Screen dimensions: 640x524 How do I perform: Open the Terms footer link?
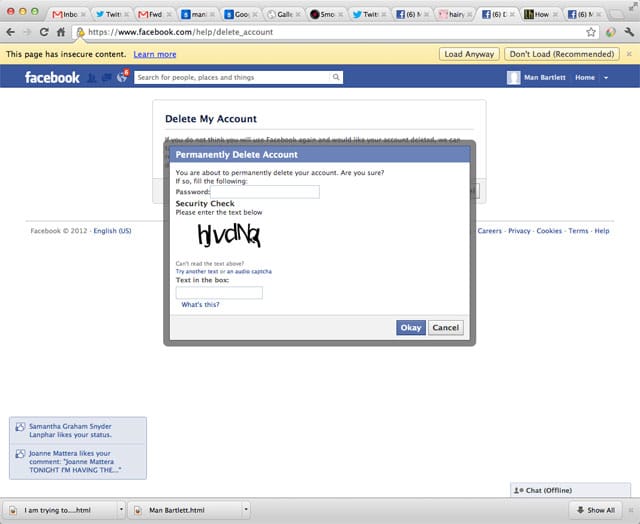578,231
